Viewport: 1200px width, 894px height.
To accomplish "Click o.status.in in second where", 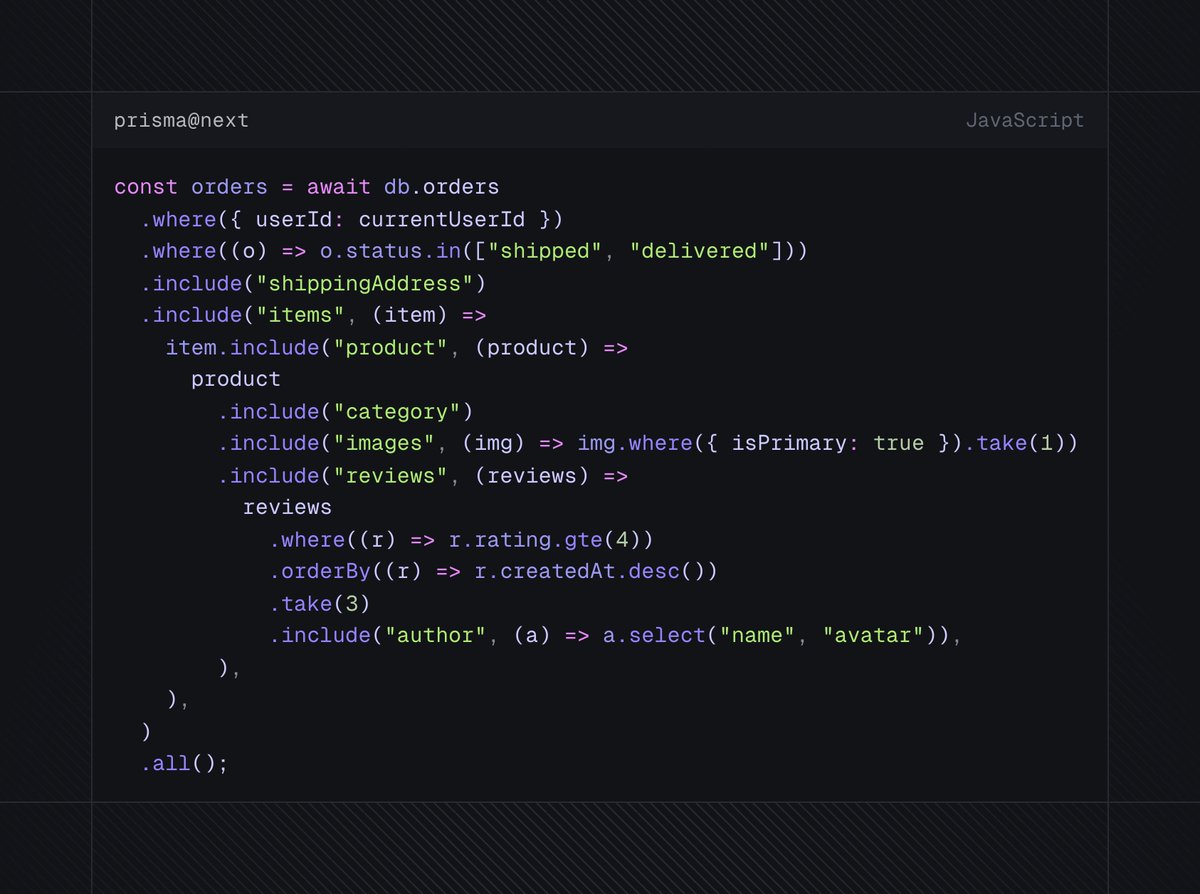I will pyautogui.click(x=390, y=251).
